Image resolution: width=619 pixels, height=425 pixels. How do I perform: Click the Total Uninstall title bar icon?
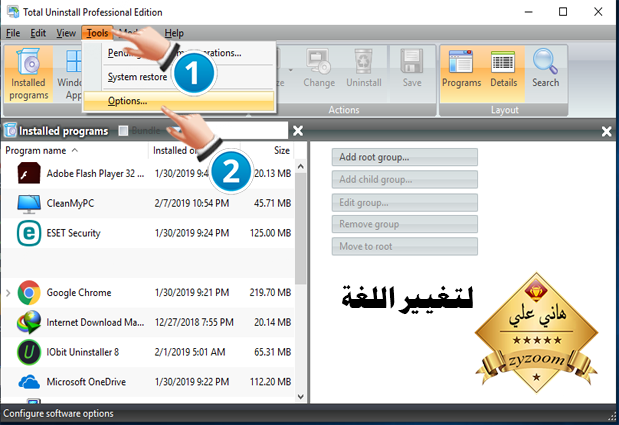(13, 12)
